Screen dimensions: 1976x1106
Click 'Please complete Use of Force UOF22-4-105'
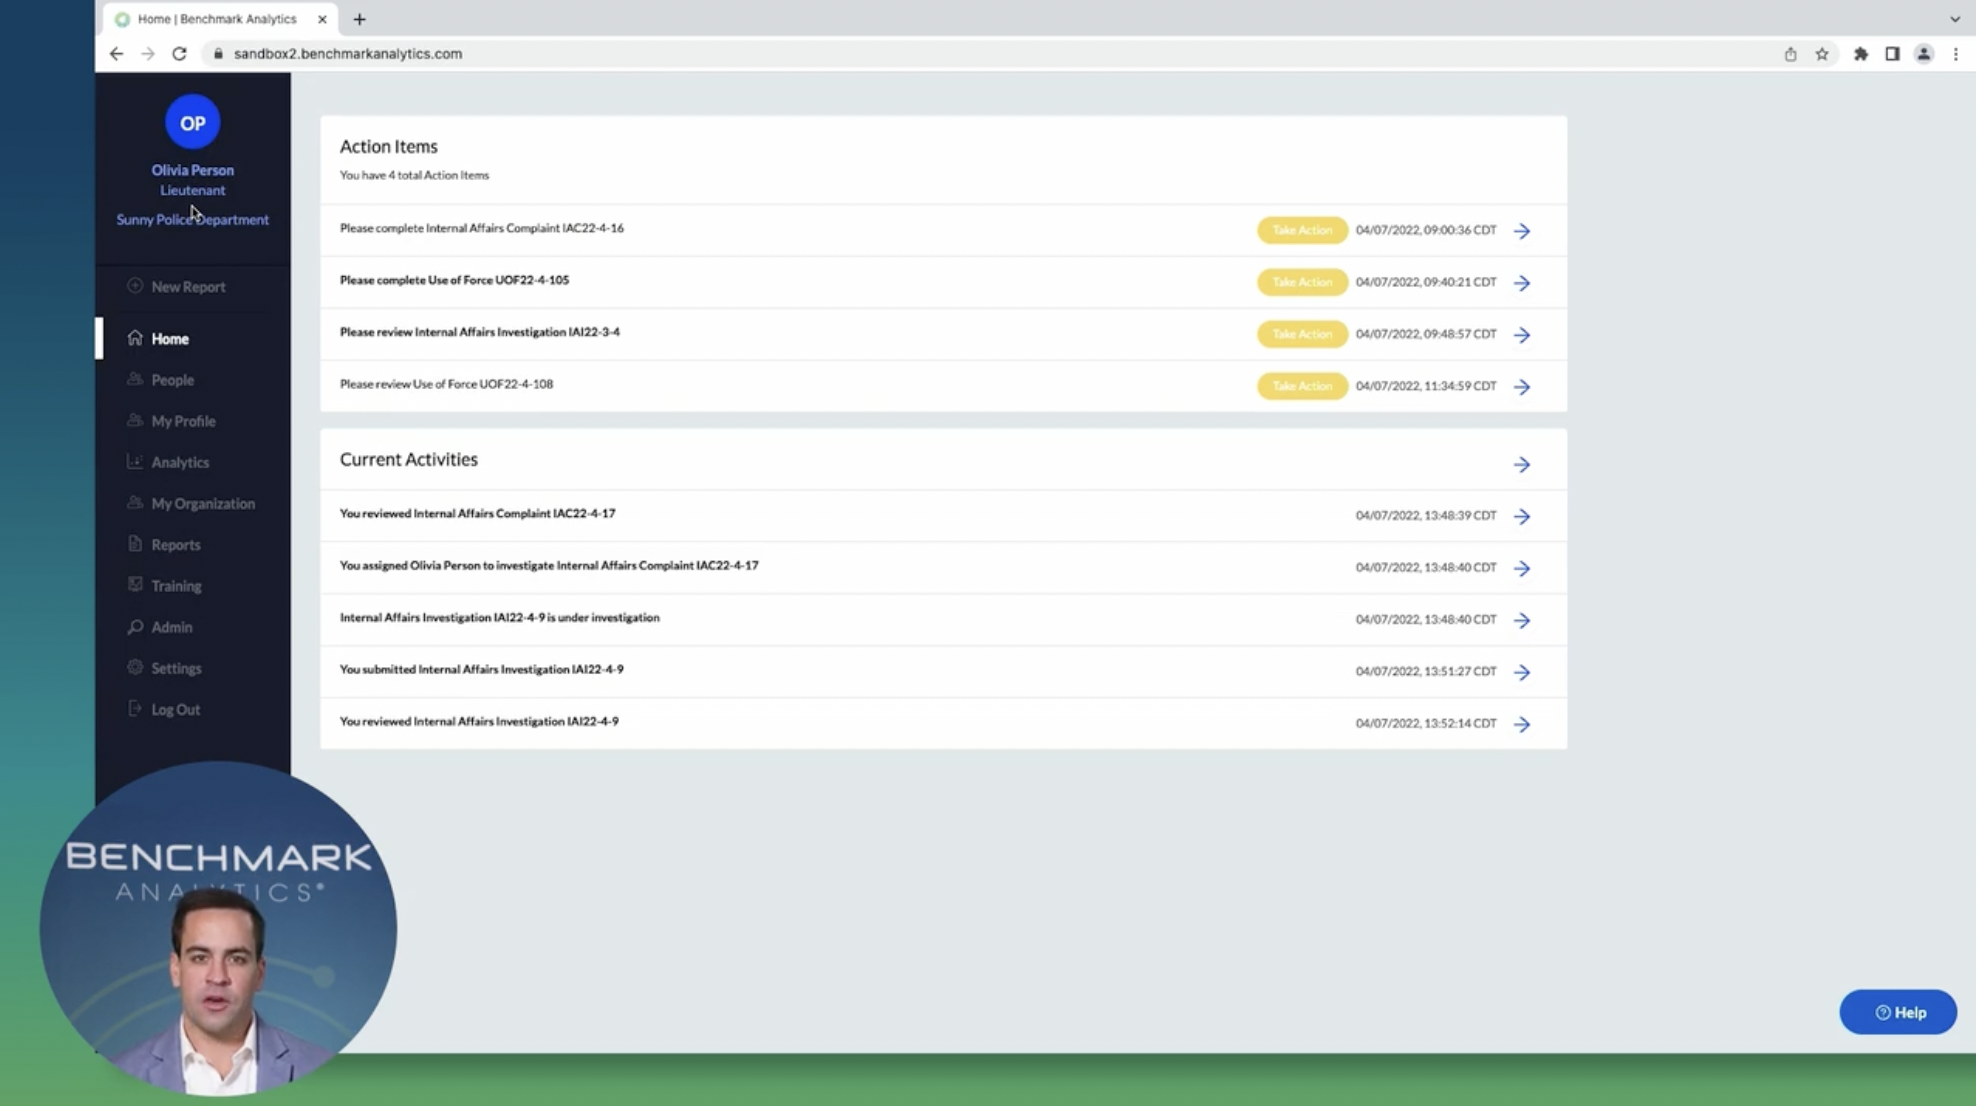pos(454,280)
